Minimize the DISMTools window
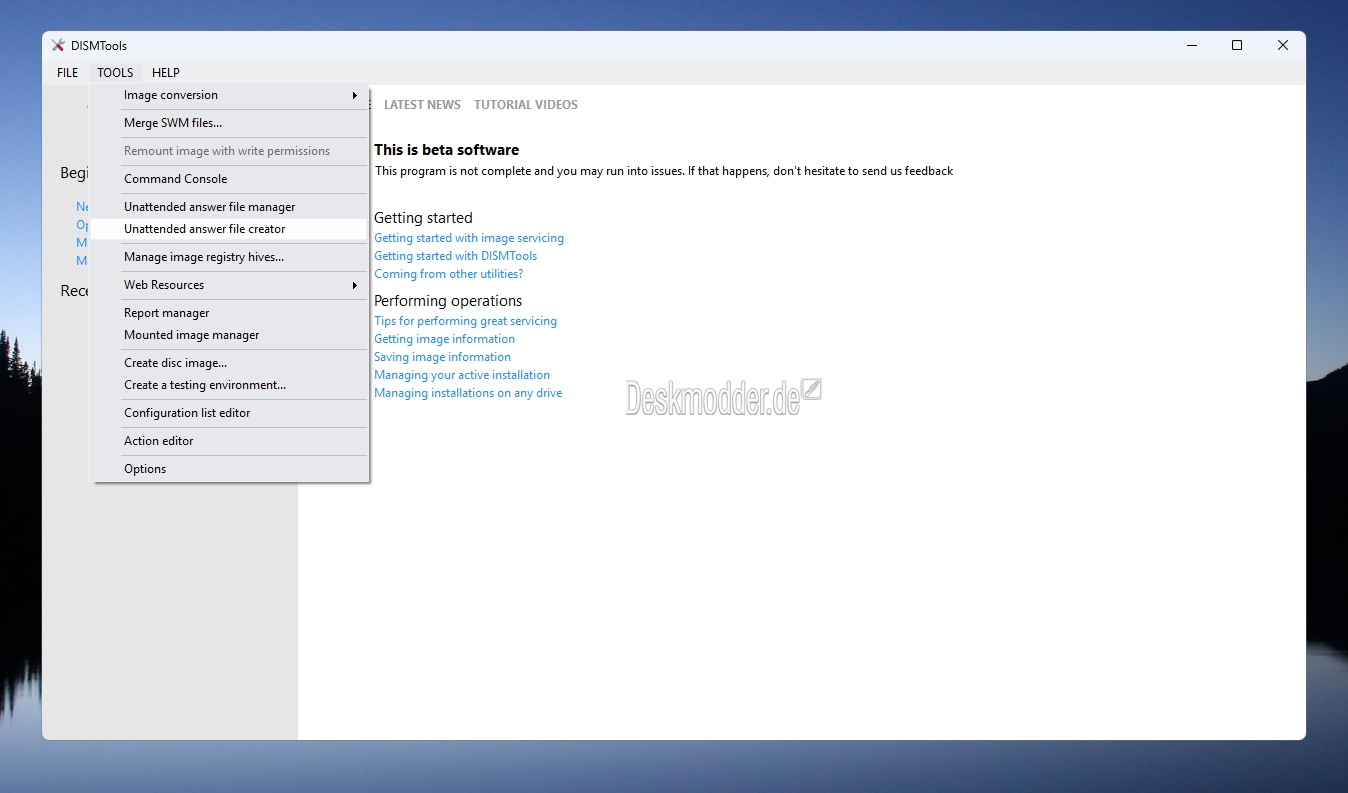The height and width of the screenshot is (793, 1348). point(1192,45)
